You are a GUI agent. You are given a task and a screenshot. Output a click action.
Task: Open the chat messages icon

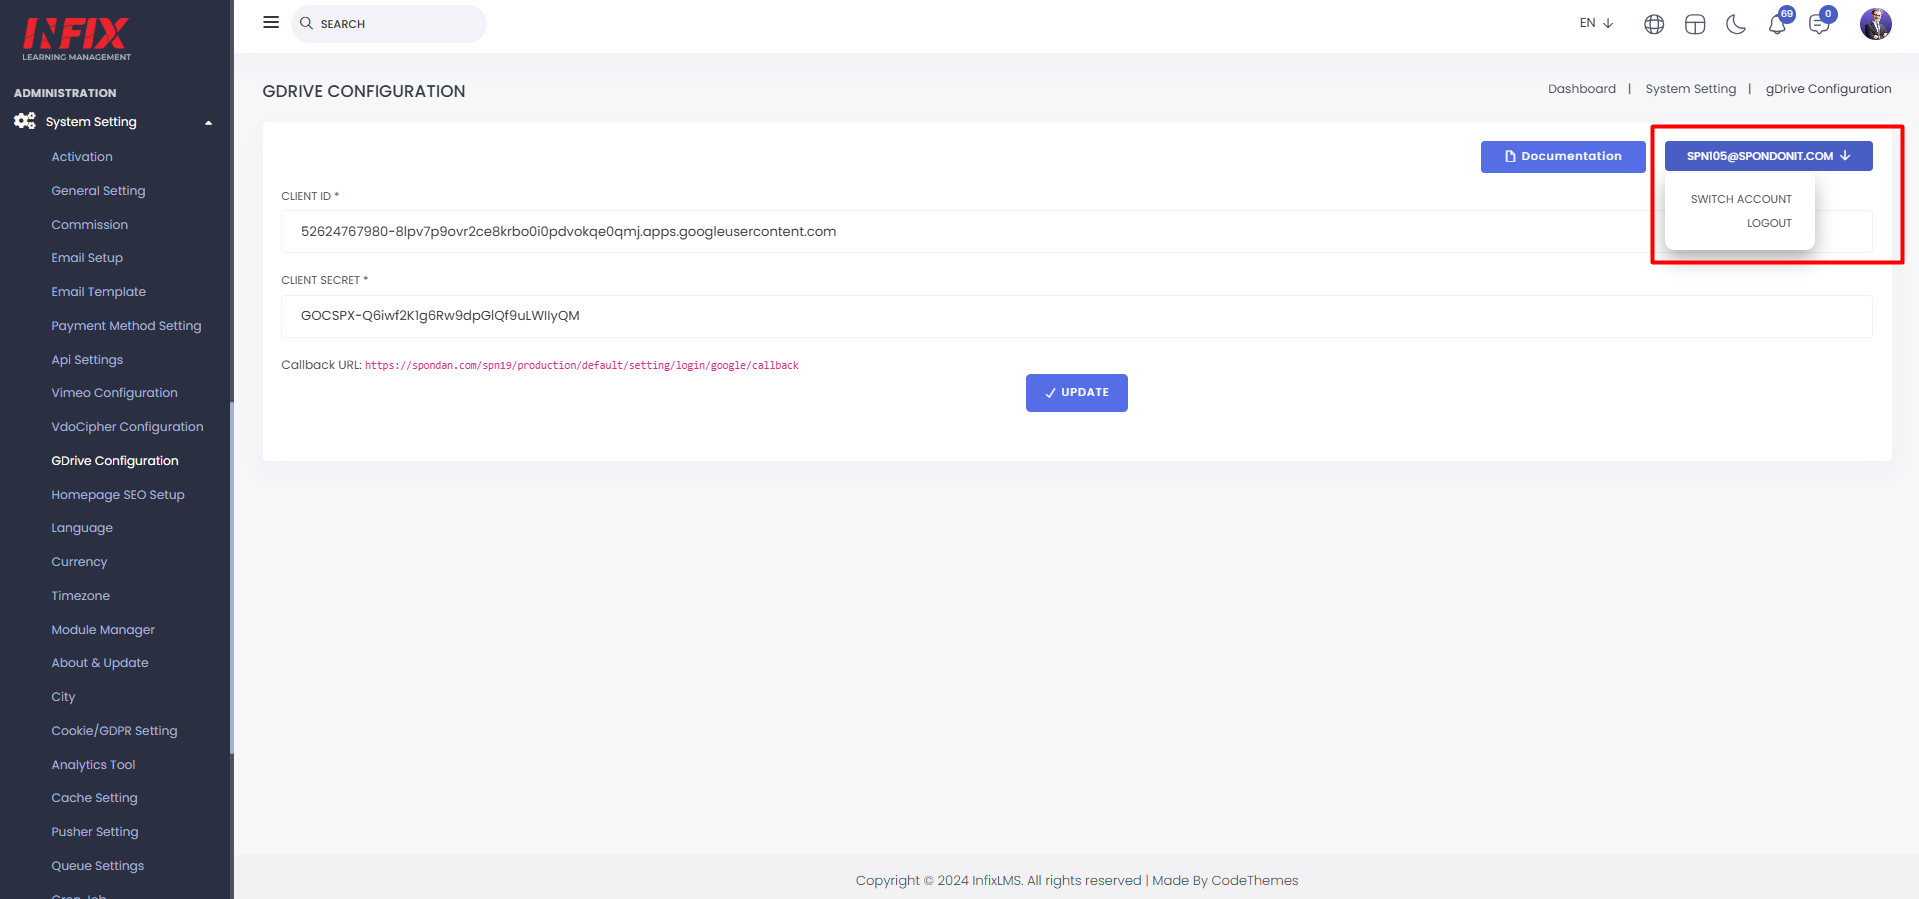pyautogui.click(x=1819, y=24)
